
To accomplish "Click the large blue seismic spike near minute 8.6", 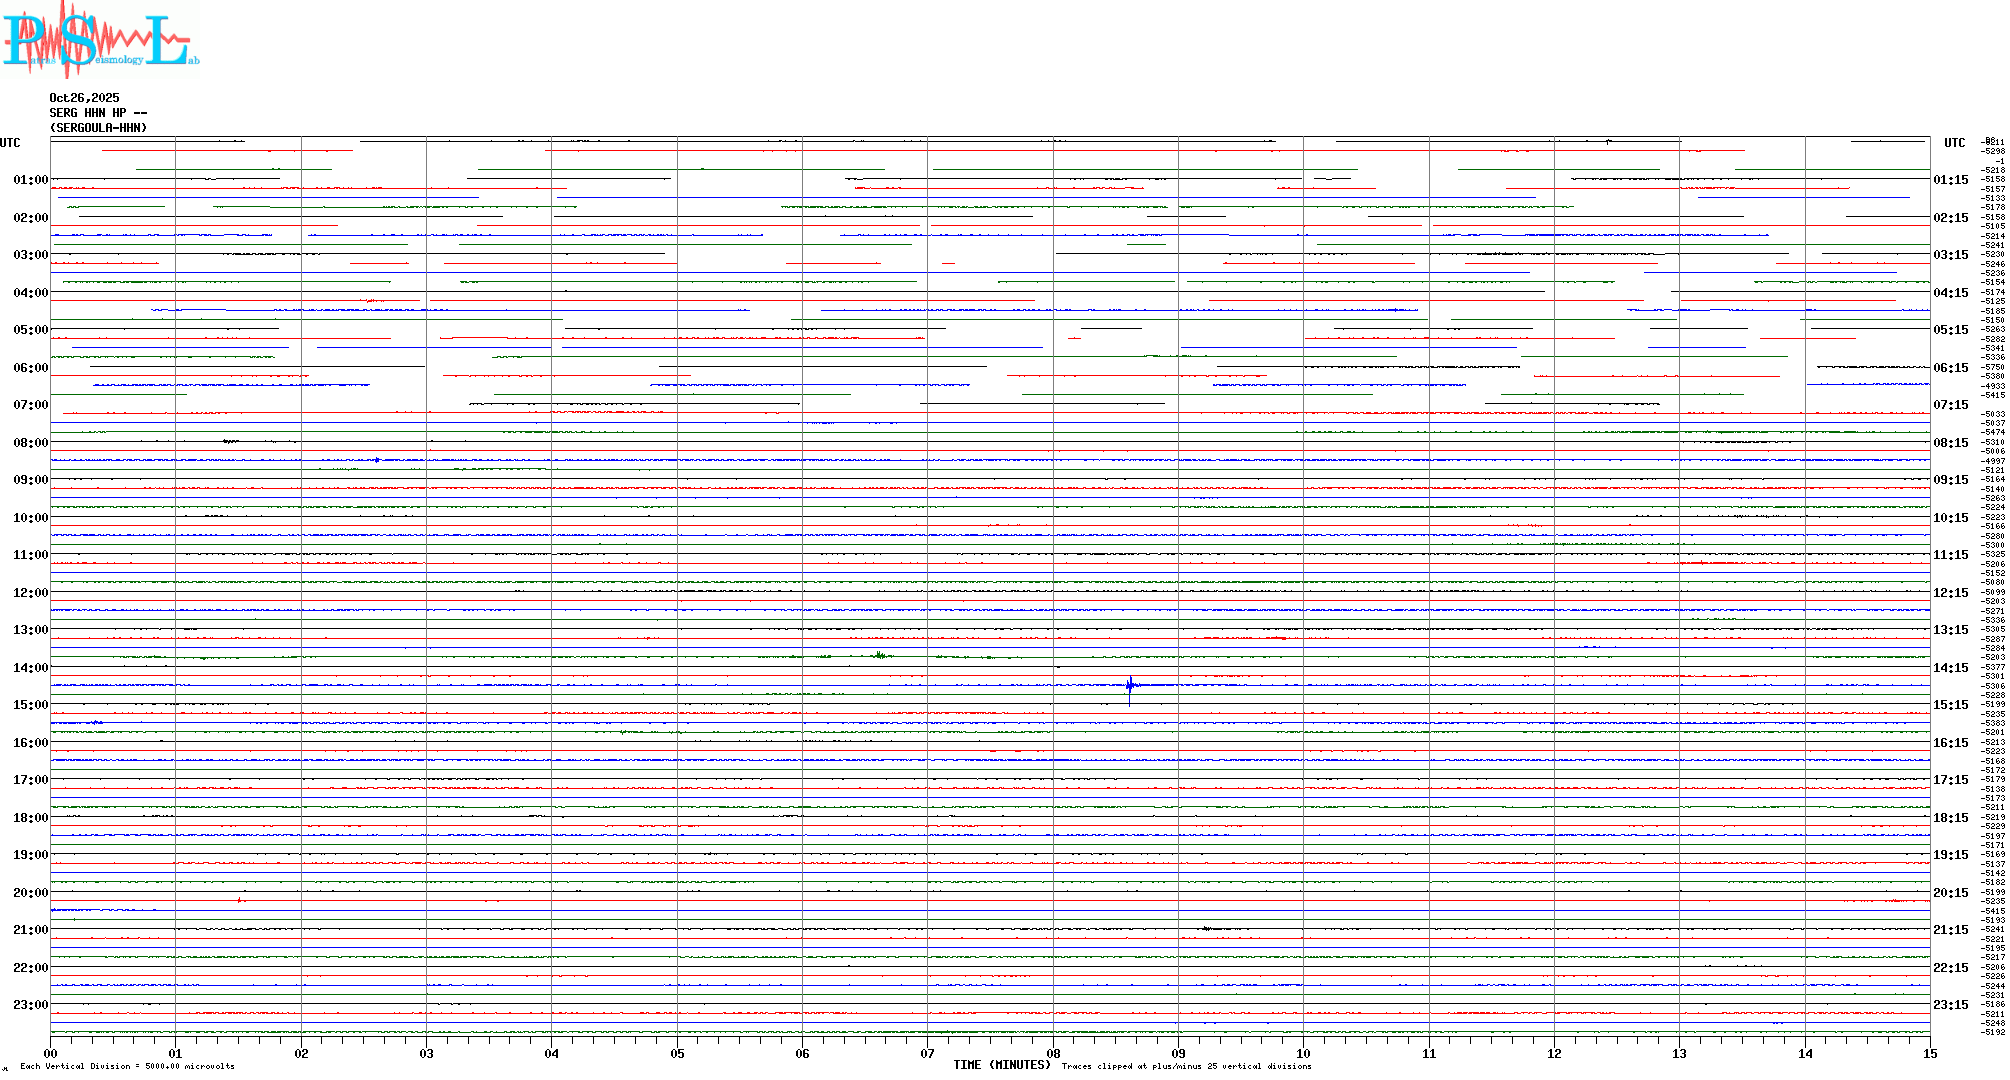I will (x=1130, y=686).
